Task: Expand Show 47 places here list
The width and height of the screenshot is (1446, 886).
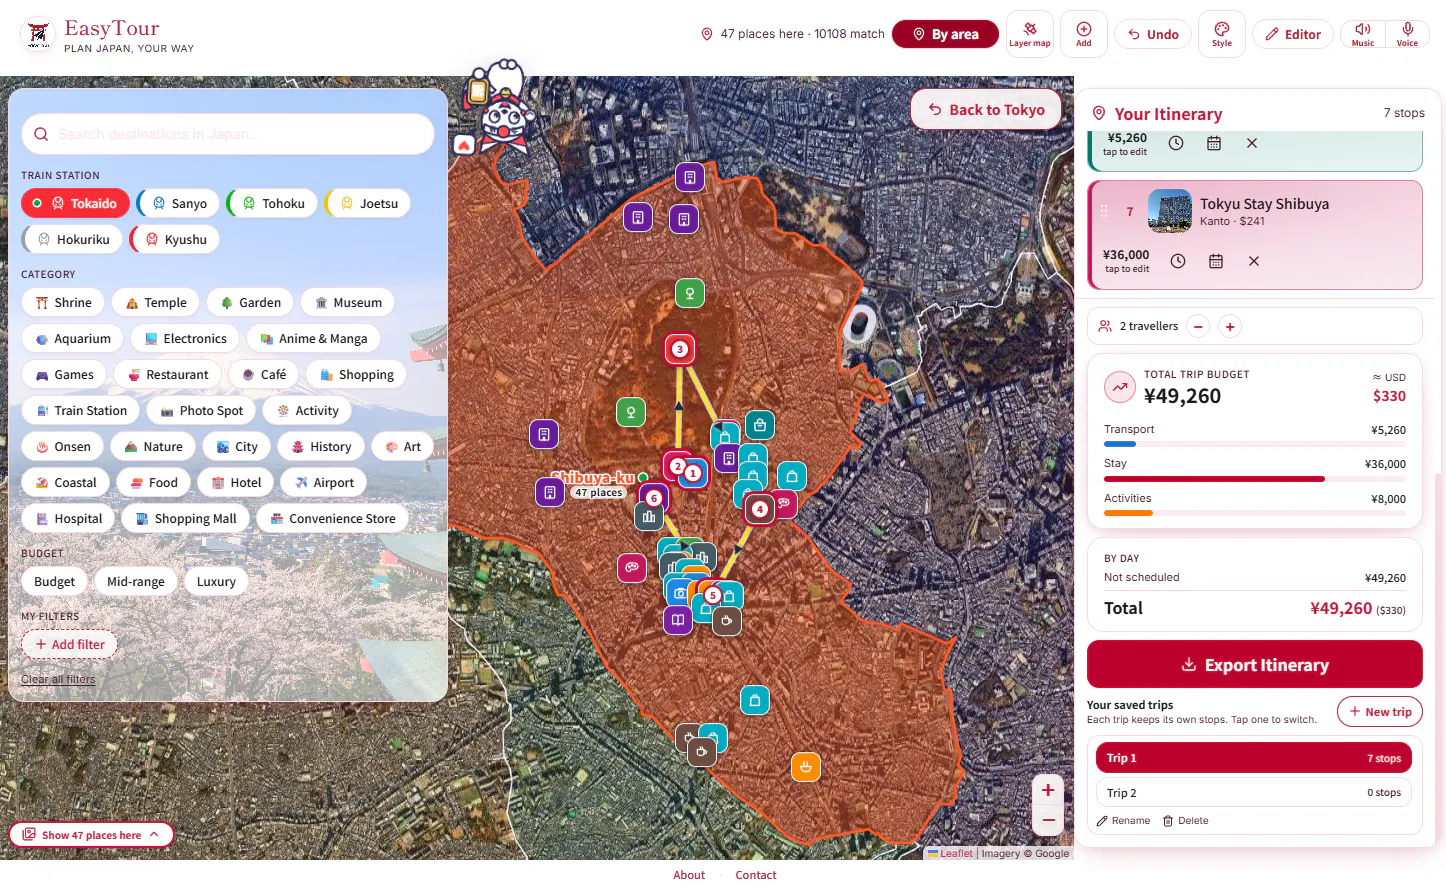Action: [x=91, y=835]
